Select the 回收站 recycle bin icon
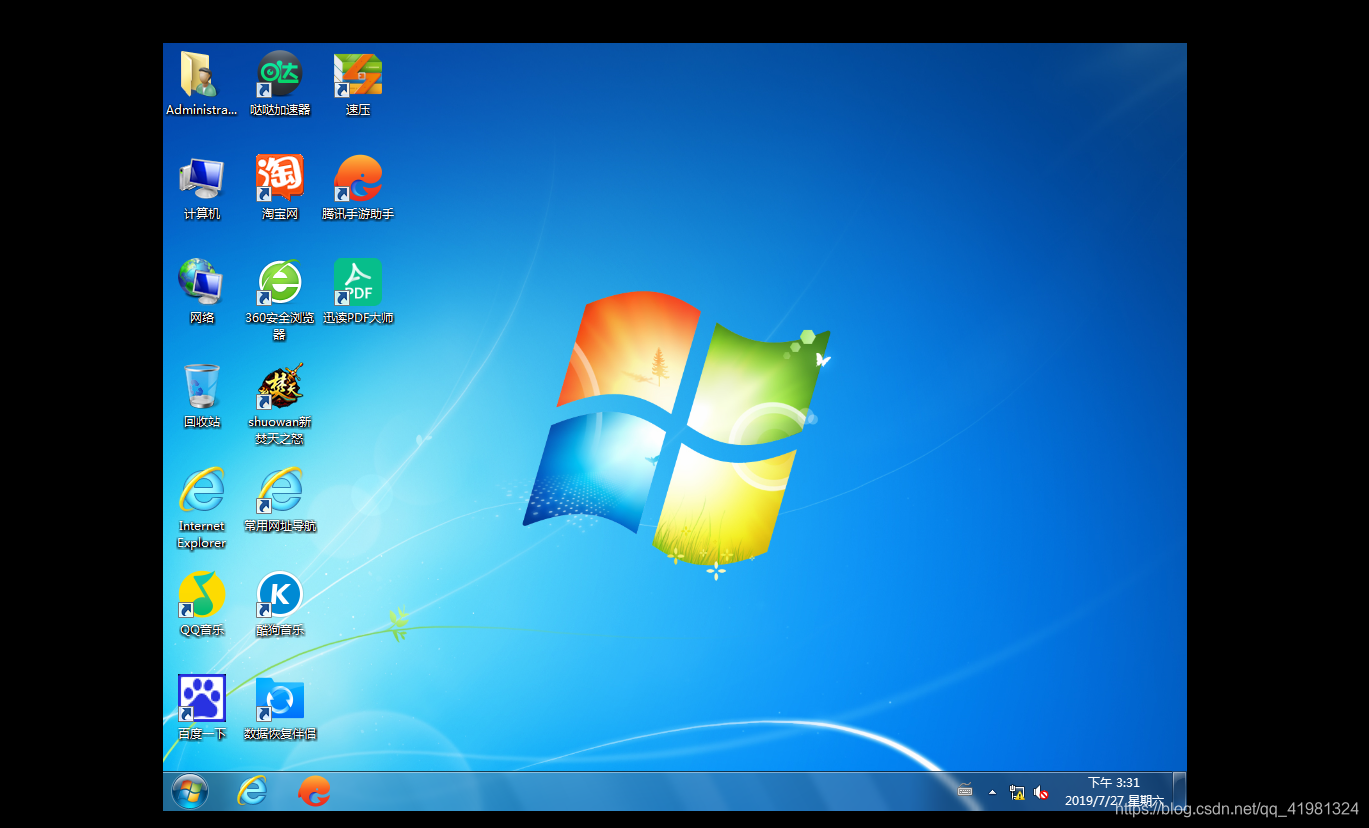 201,396
